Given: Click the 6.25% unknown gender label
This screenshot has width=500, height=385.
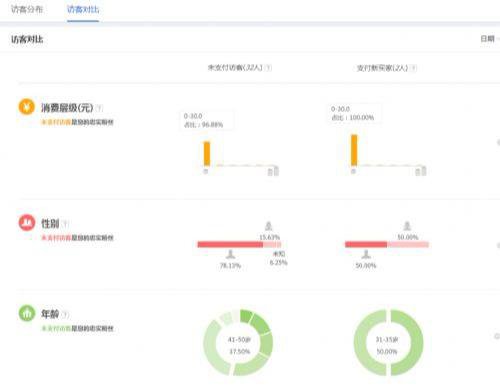Looking at the screenshot, I should (x=278, y=262).
